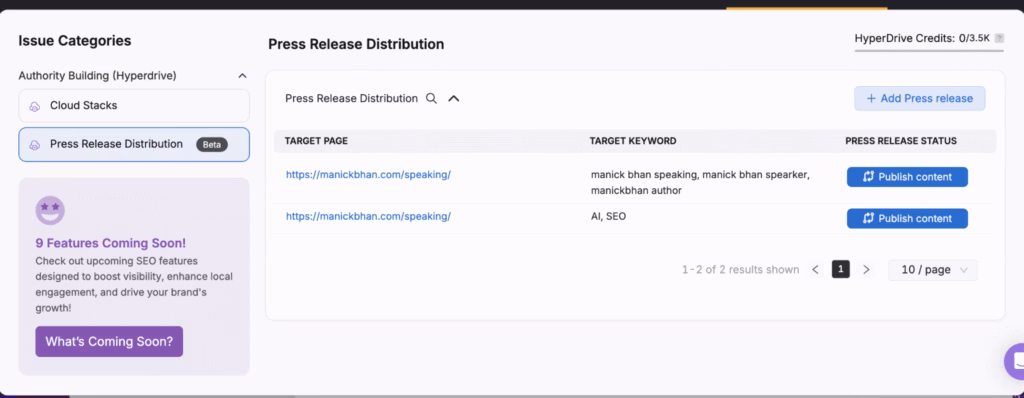Click HyperDrive Credits: 0/3.5K text
The height and width of the screenshot is (398, 1024).
923,39
